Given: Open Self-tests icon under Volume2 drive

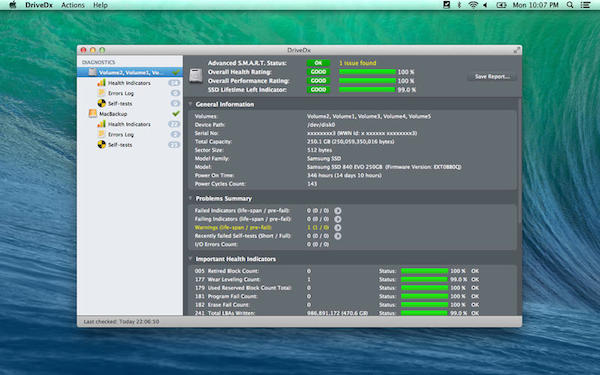Looking at the screenshot, I should click(x=101, y=103).
